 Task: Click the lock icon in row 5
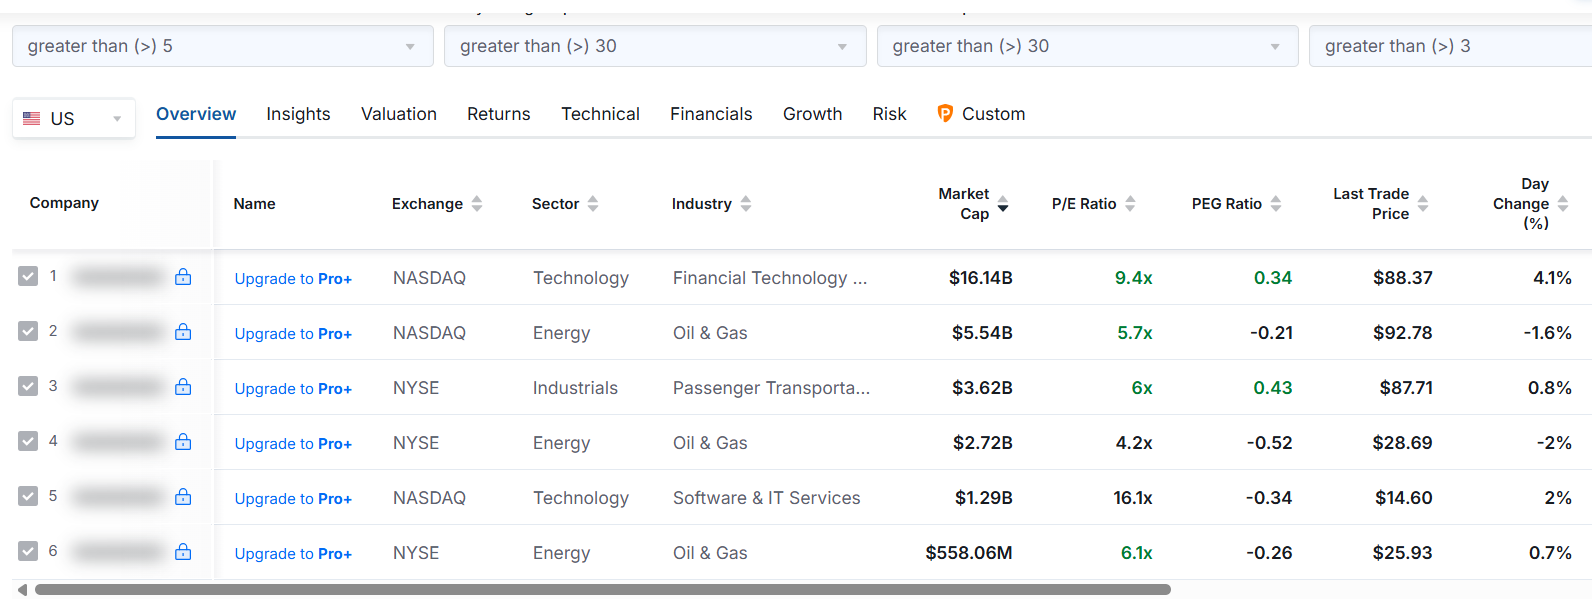[183, 497]
